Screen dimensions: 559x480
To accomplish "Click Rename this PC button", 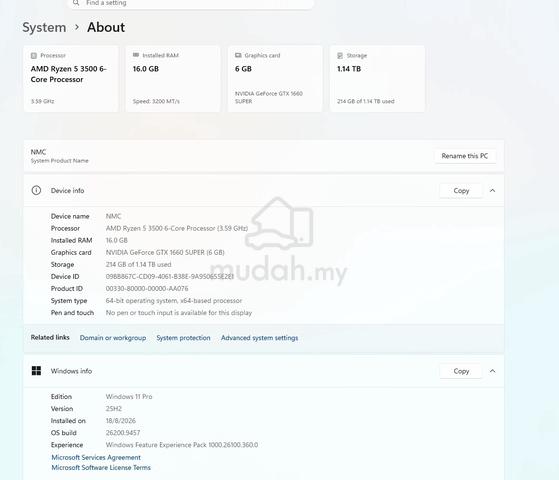I will pyautogui.click(x=465, y=156).
